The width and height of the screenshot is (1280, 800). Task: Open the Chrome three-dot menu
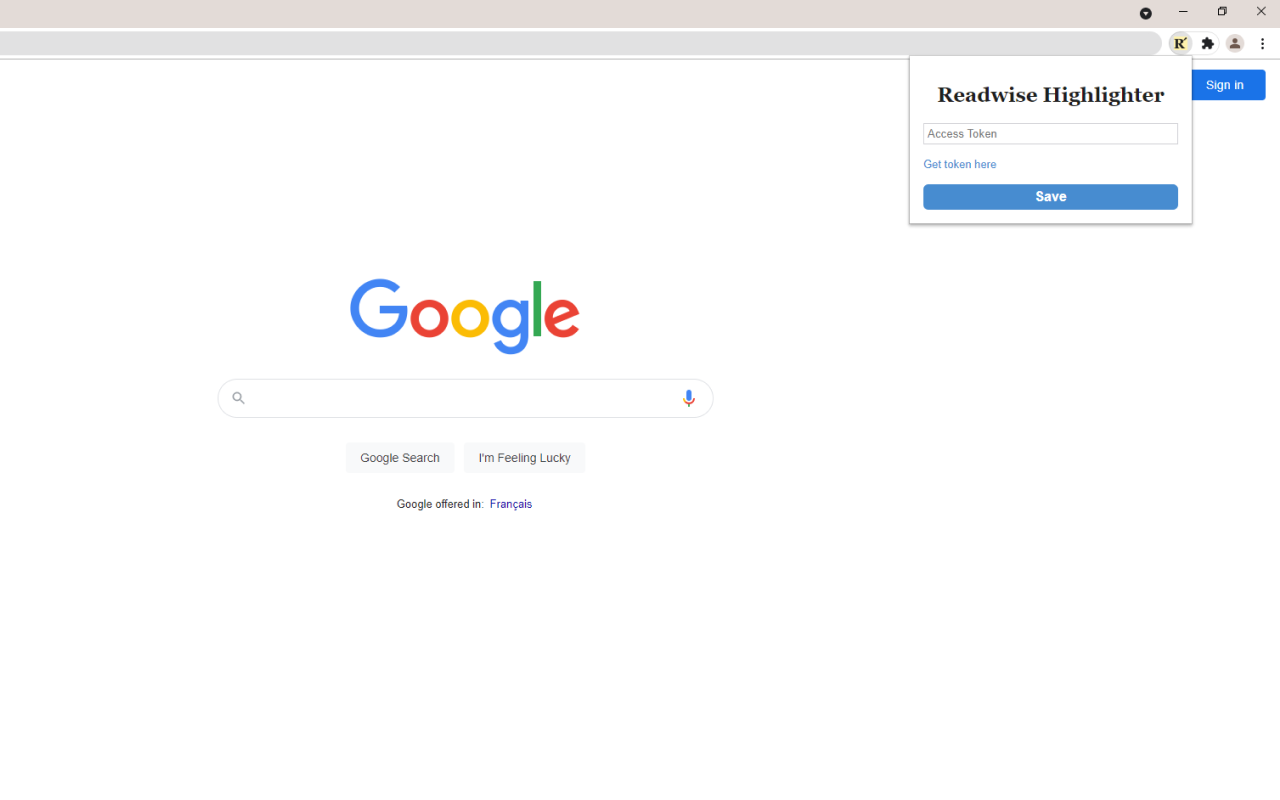(1263, 44)
